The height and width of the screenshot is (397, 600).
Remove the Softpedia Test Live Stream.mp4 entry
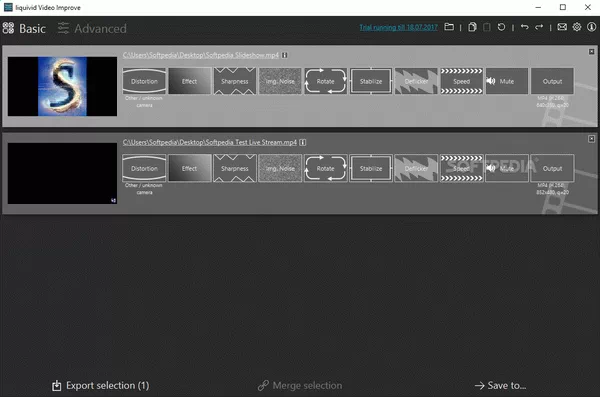[592, 139]
